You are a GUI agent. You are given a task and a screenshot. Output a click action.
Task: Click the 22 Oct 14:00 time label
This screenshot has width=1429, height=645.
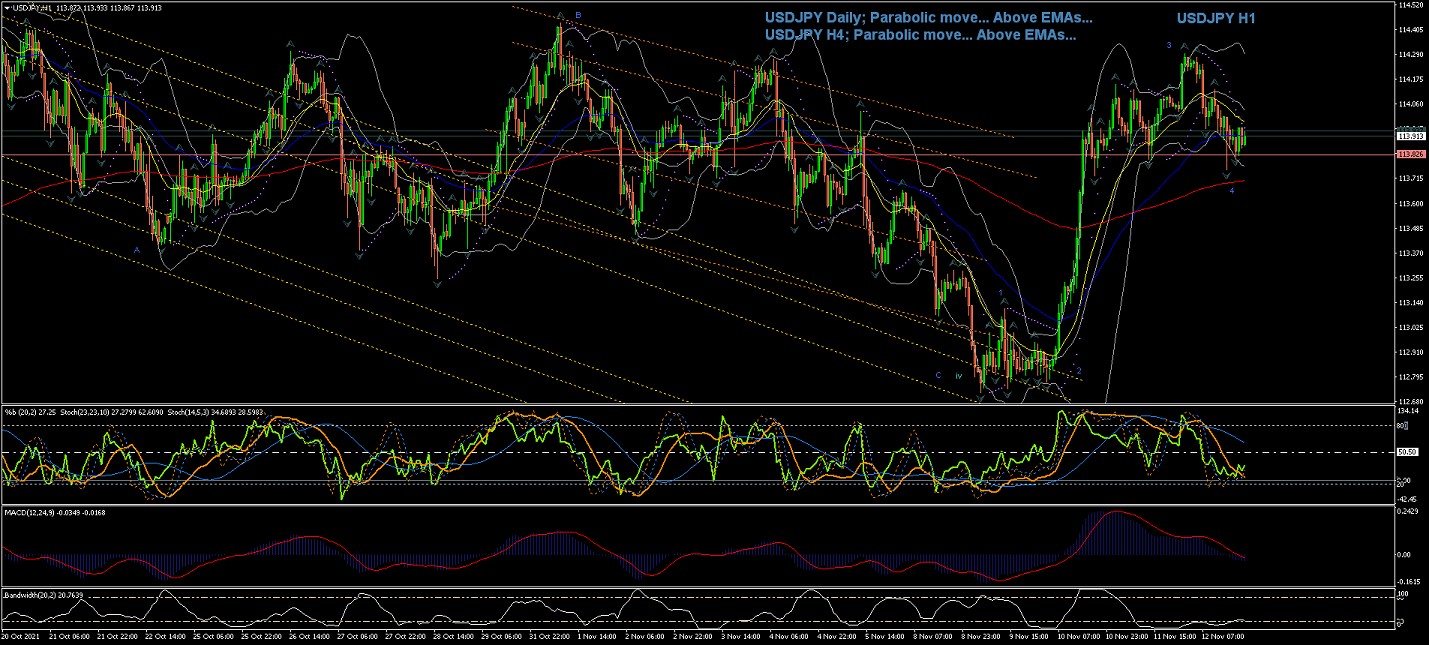click(x=165, y=635)
